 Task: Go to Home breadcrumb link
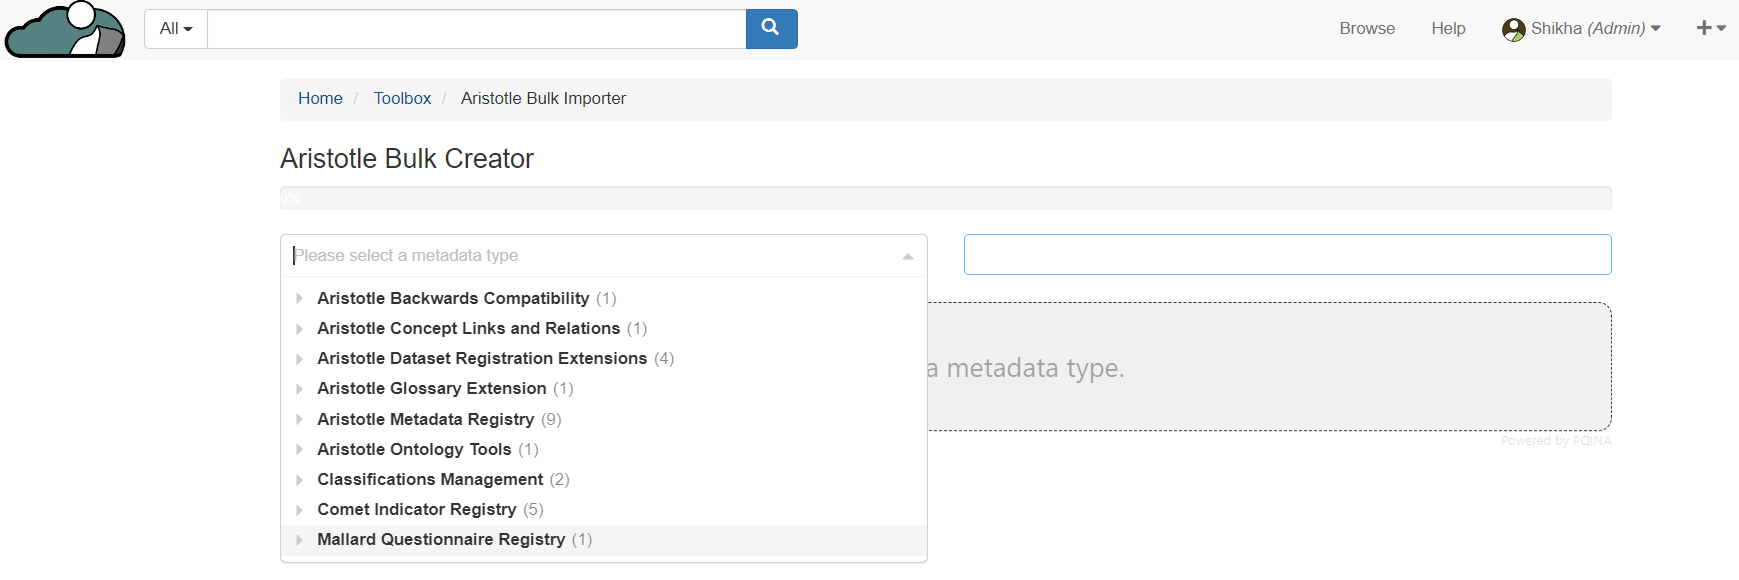tap(320, 99)
